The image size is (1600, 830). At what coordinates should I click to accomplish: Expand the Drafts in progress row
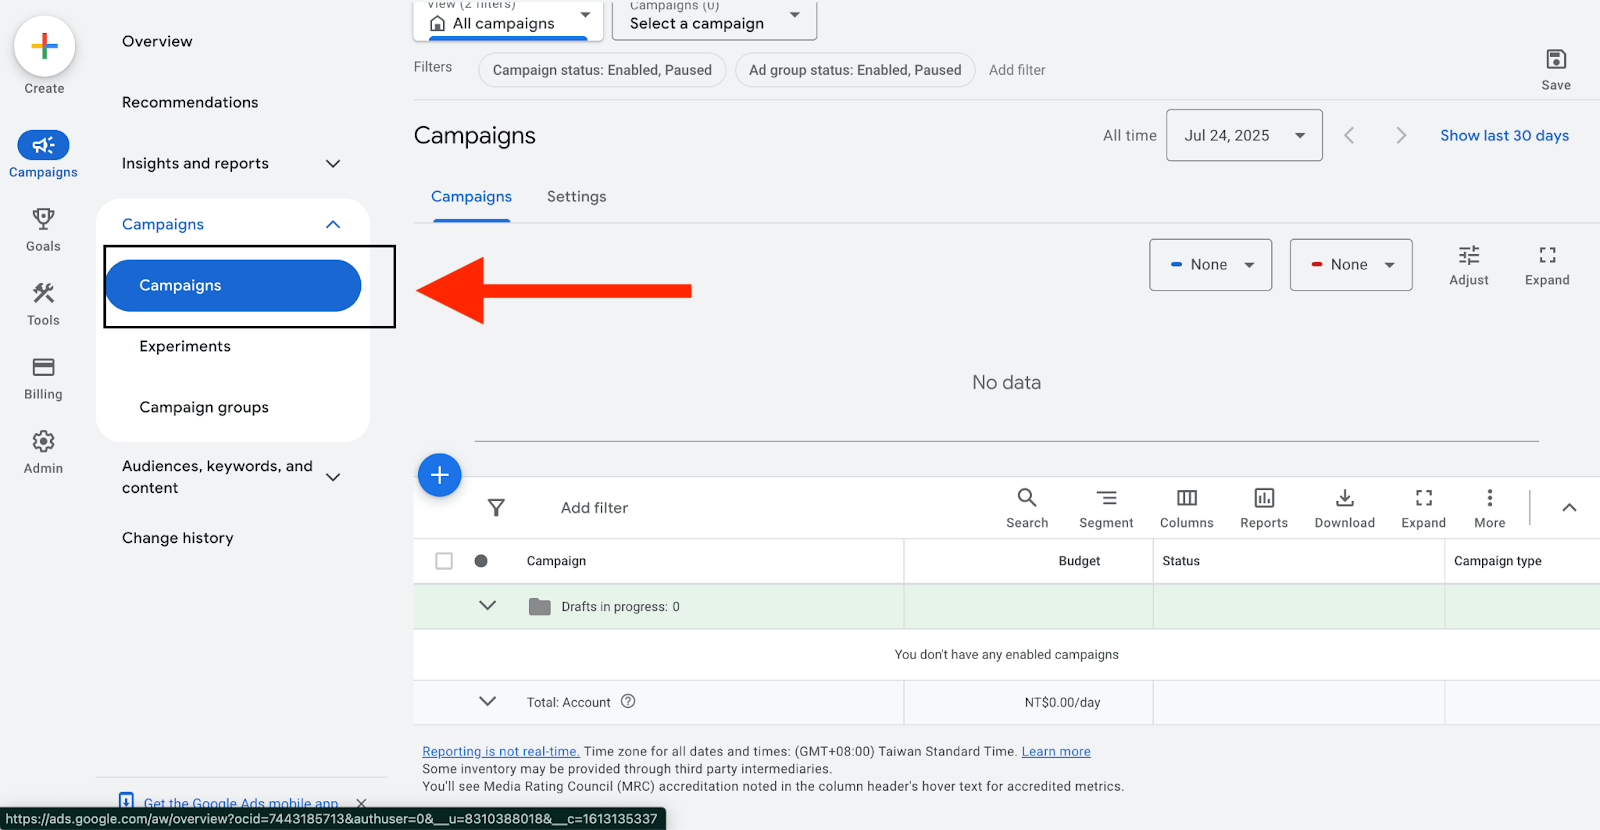coord(487,606)
